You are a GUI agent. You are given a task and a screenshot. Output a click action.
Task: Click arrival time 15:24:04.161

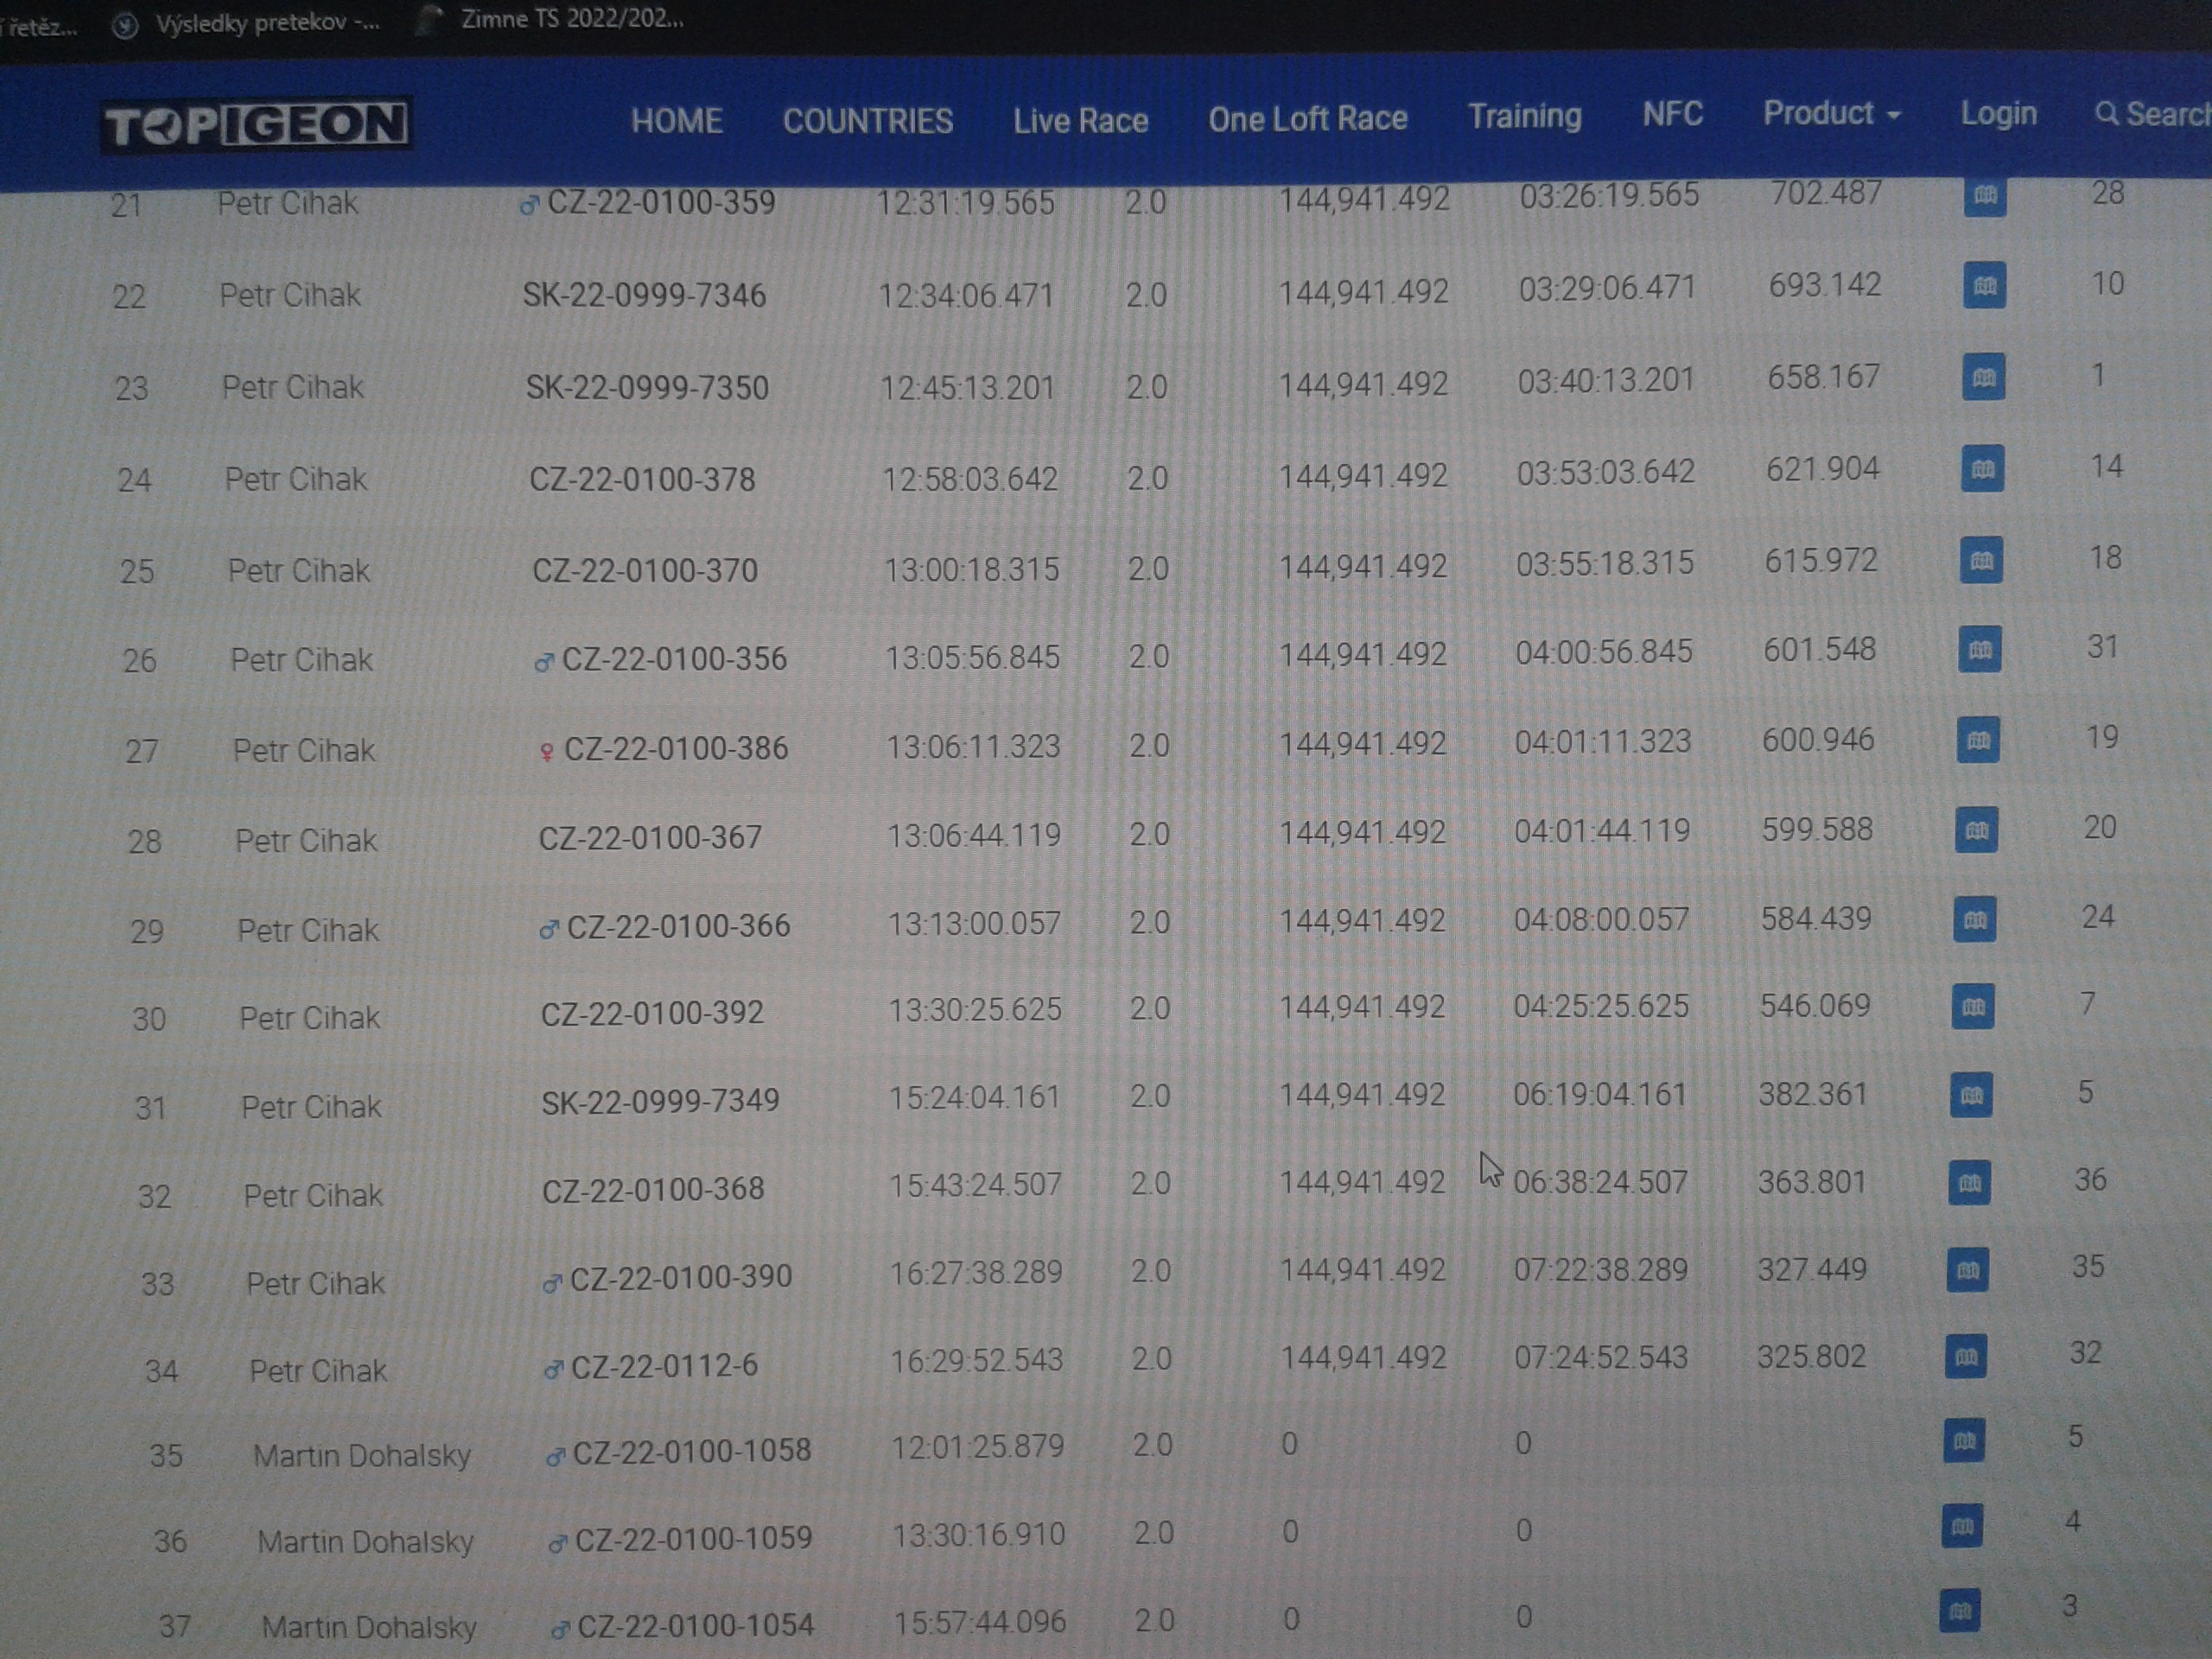click(x=975, y=1097)
